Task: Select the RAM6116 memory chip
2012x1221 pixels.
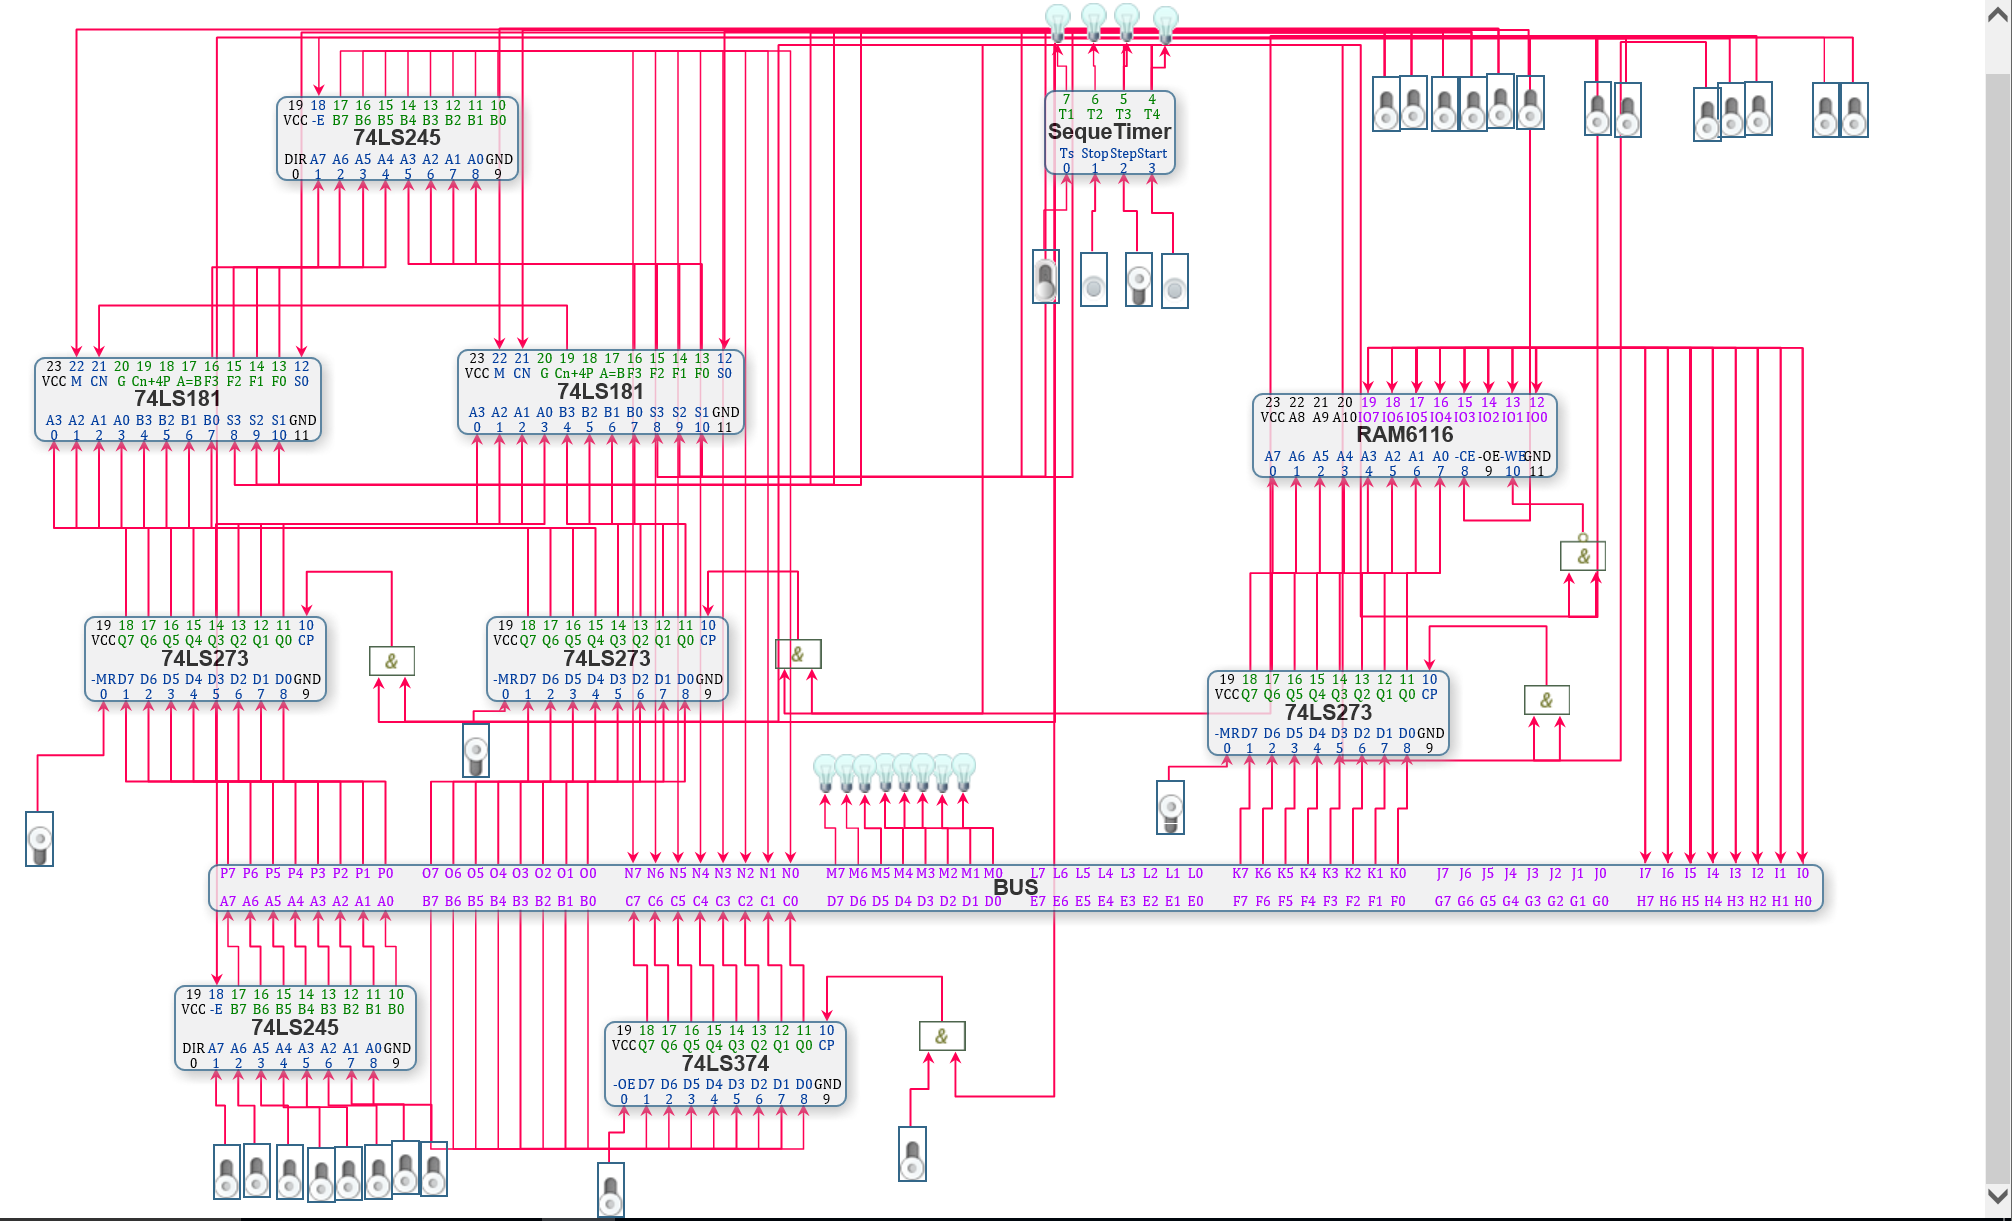Action: click(x=1404, y=435)
